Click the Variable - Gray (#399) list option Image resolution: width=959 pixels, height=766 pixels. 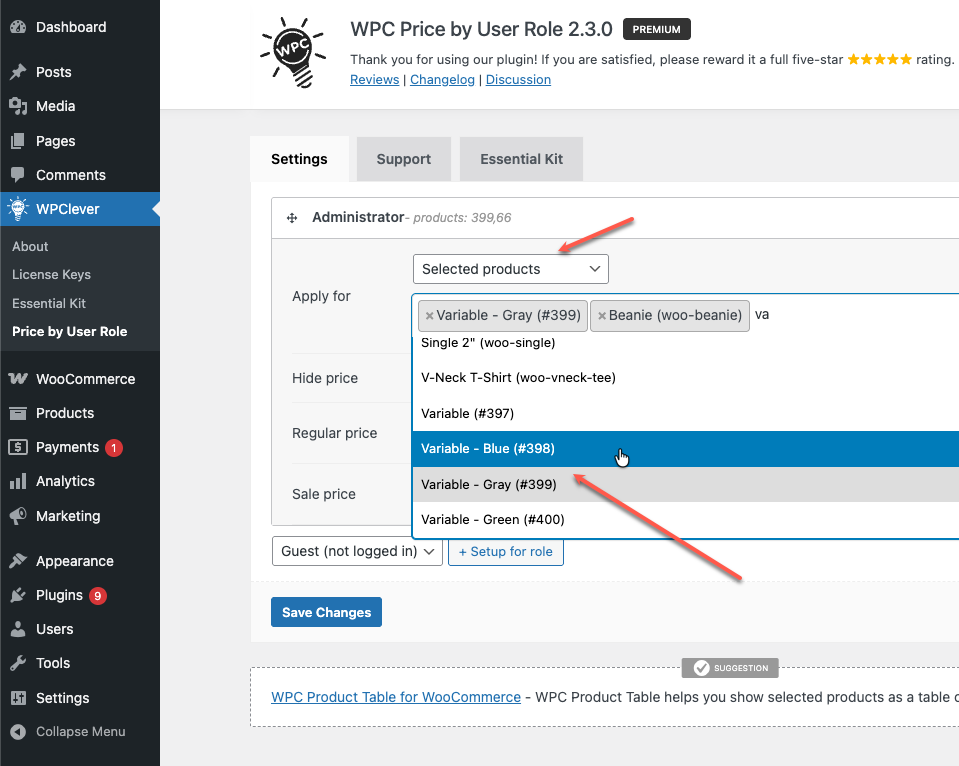pyautogui.click(x=686, y=485)
